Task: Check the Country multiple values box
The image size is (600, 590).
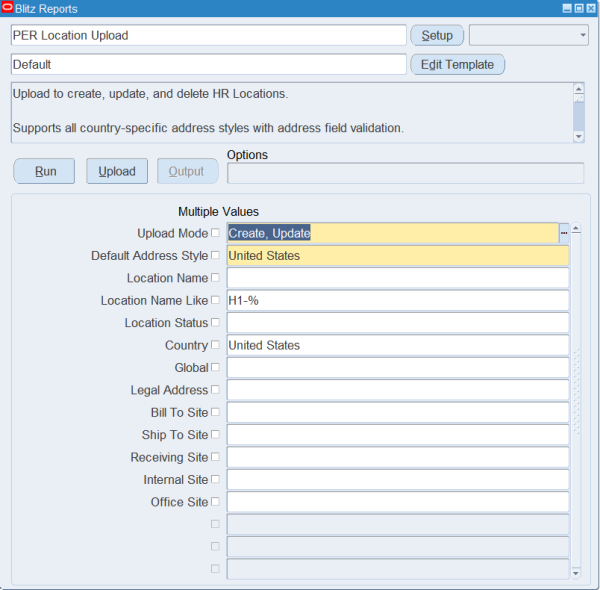Action: click(x=215, y=345)
